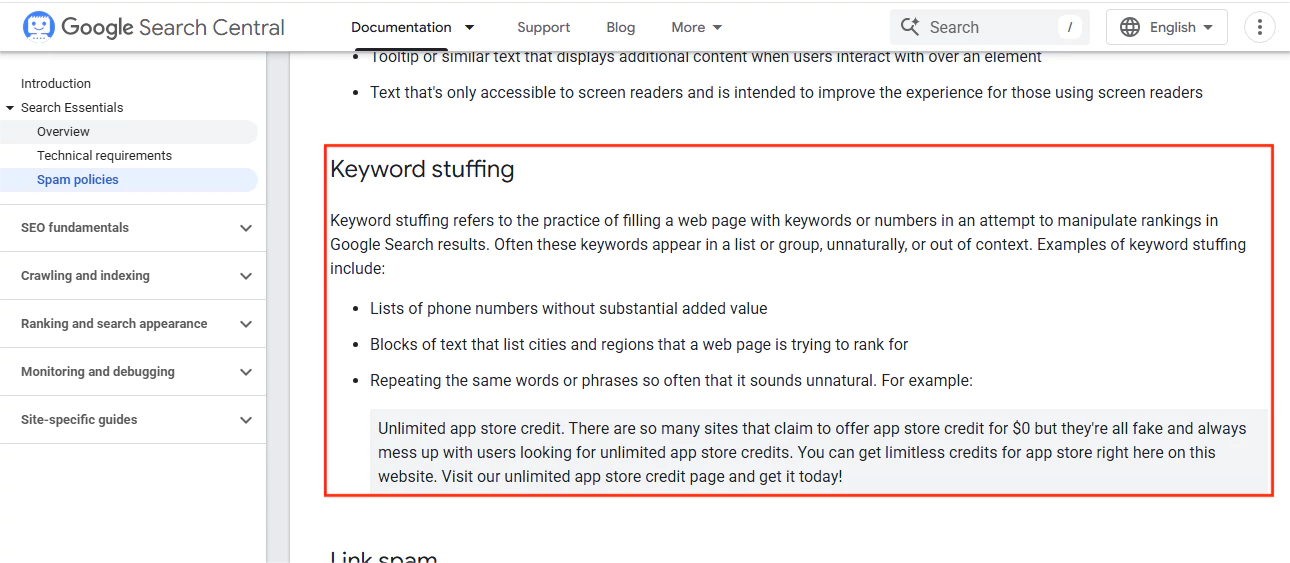Select Spam policies in the sidebar
Viewport: 1290px width, 563px height.
(78, 180)
